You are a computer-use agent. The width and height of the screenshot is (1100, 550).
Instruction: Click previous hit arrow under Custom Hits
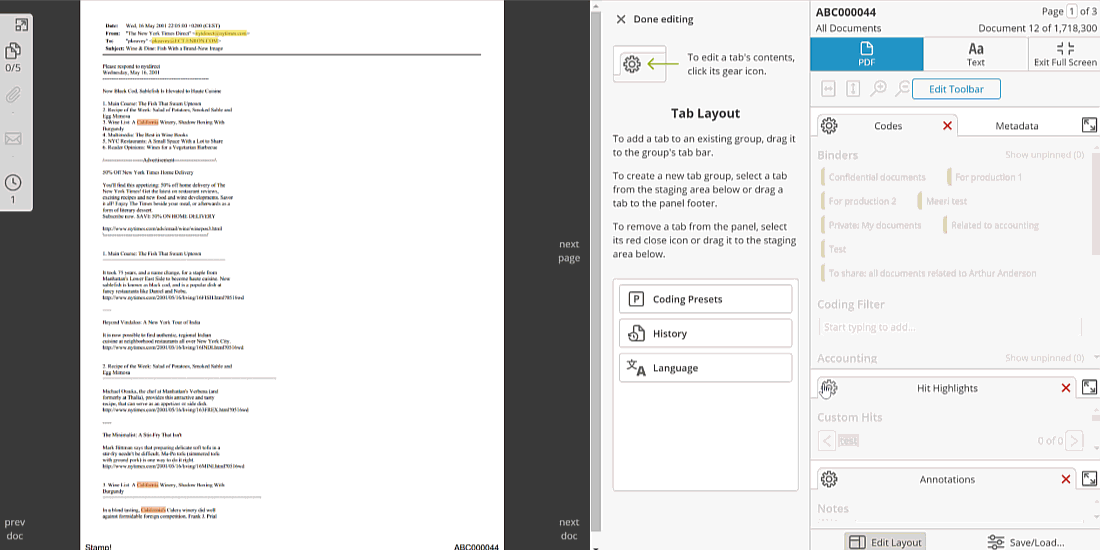click(x=827, y=441)
